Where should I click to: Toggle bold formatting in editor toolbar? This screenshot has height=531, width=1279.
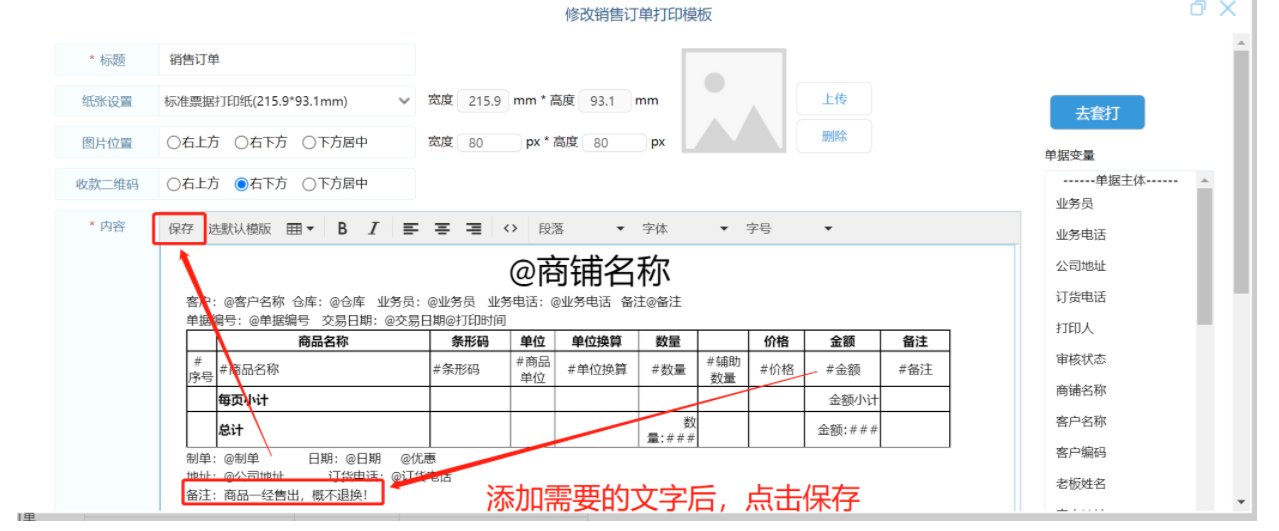pyautogui.click(x=342, y=229)
